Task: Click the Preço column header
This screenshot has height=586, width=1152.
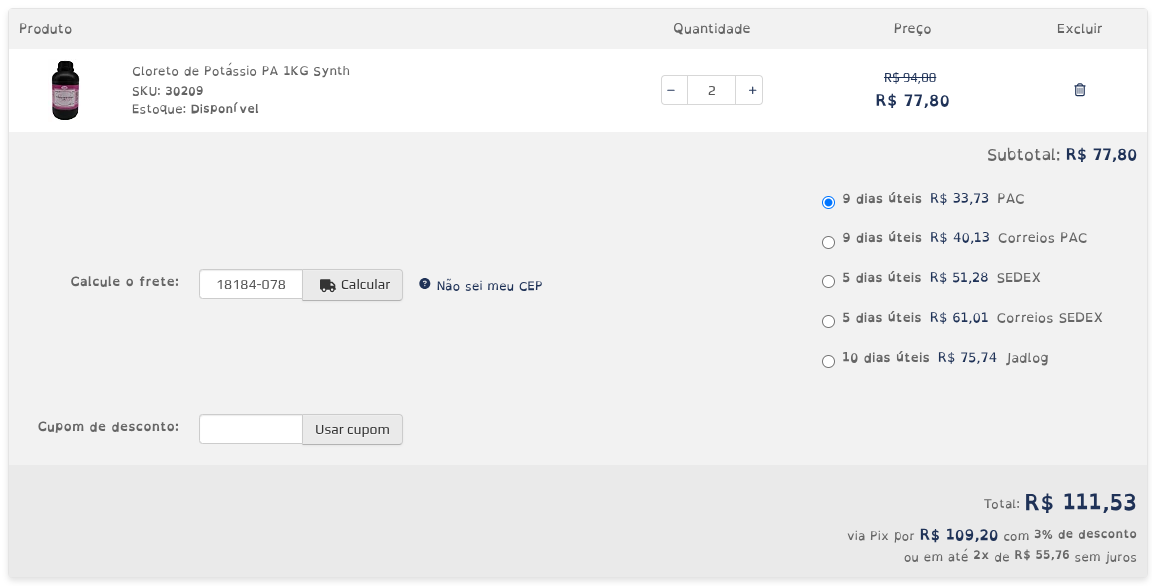Action: 912,29
